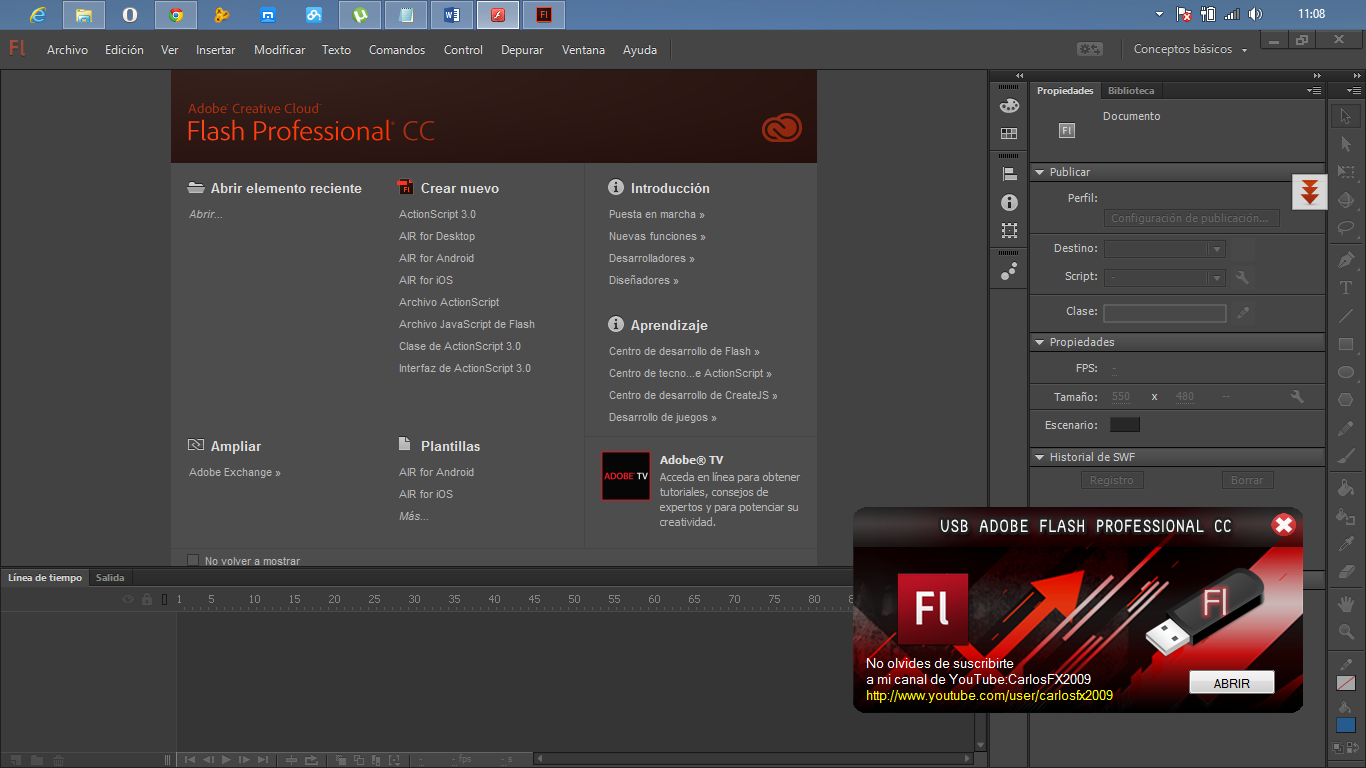Collapse the icon panel dock arrows
Image resolution: width=1366 pixels, height=768 pixels.
[x=1020, y=76]
